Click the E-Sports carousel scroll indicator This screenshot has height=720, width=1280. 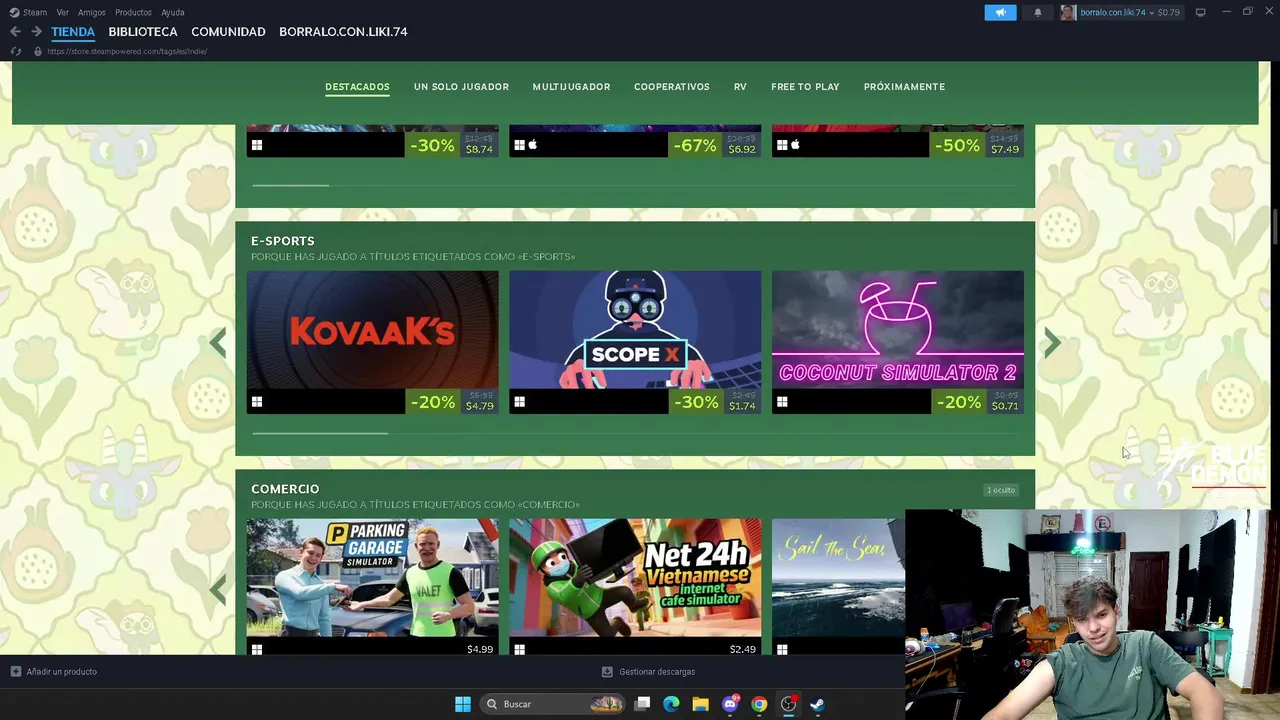[320, 433]
